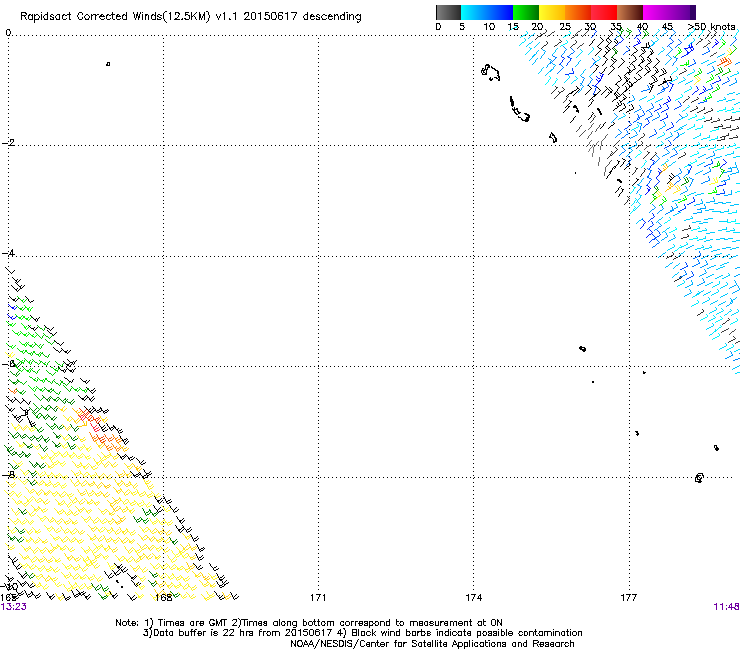The height and width of the screenshot is (650, 740).
Task: Click the brown 35-40 knots color bar segment
Action: [630, 12]
